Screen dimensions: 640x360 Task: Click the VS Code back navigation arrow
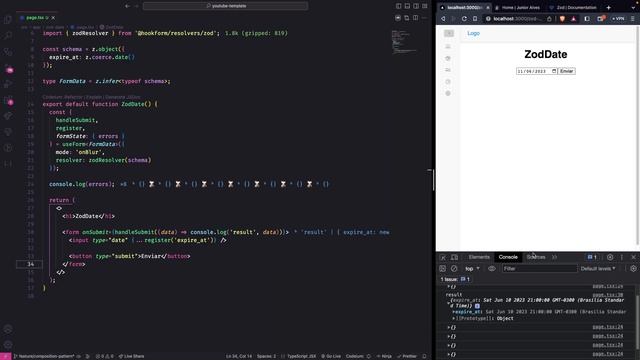[x=127, y=6]
